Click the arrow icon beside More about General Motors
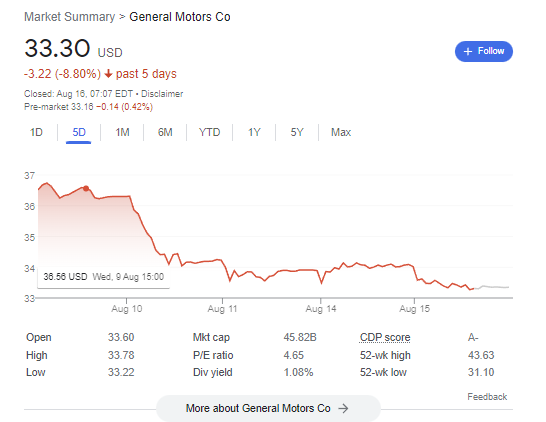This screenshot has width=546, height=422. 343,408
